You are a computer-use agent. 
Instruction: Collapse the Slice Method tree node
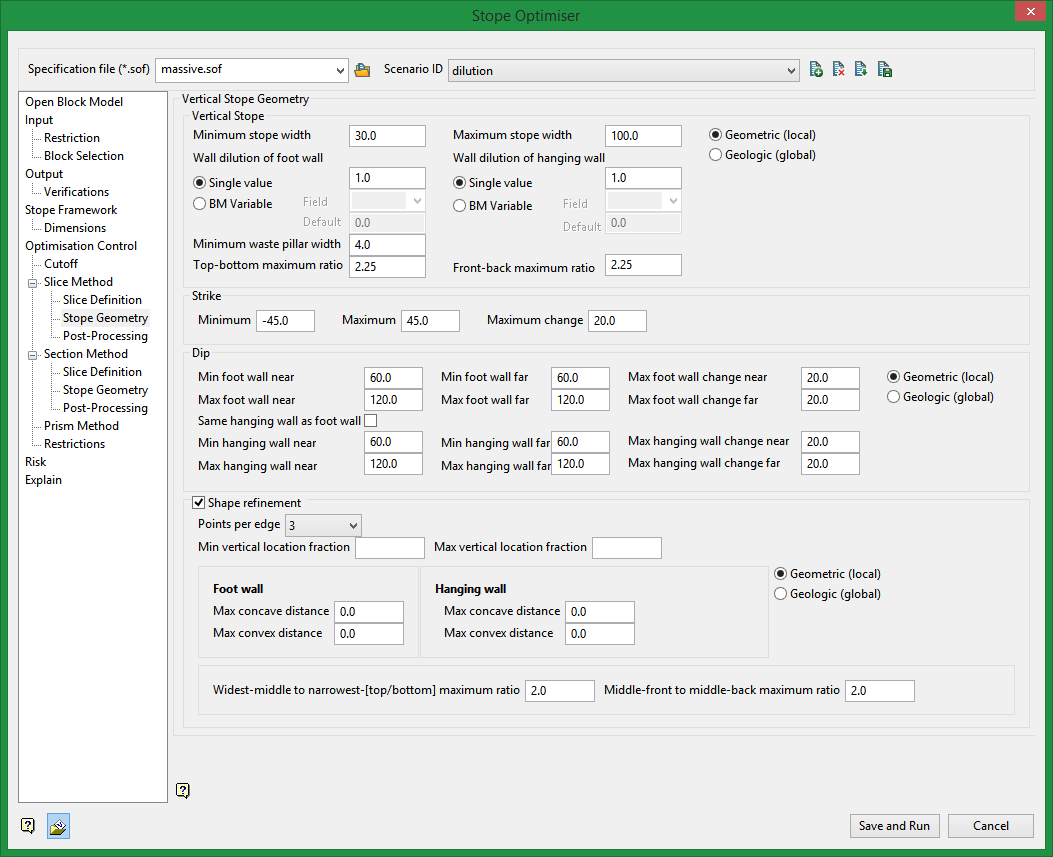pyautogui.click(x=33, y=283)
